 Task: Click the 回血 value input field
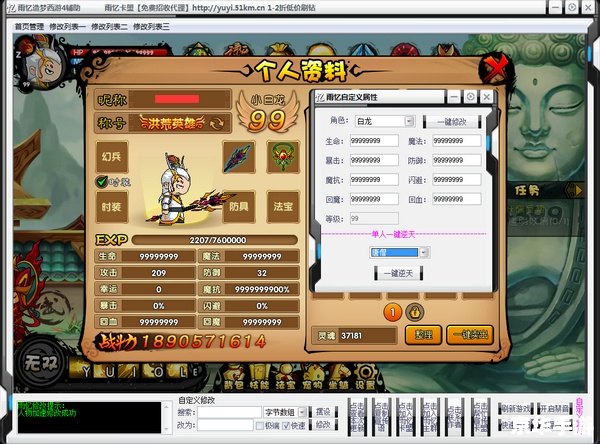(457, 199)
